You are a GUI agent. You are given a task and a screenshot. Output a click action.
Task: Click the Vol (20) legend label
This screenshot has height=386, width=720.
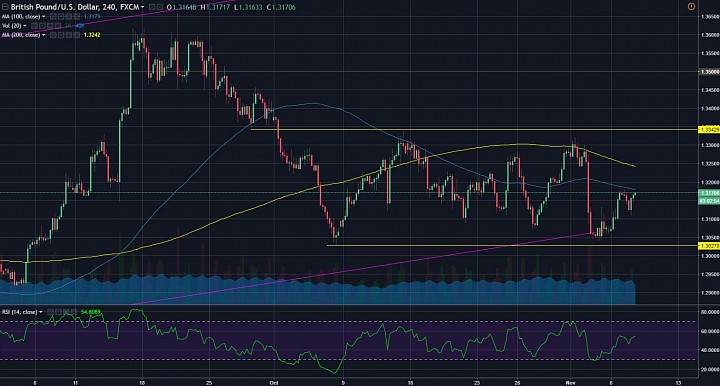(x=11, y=25)
